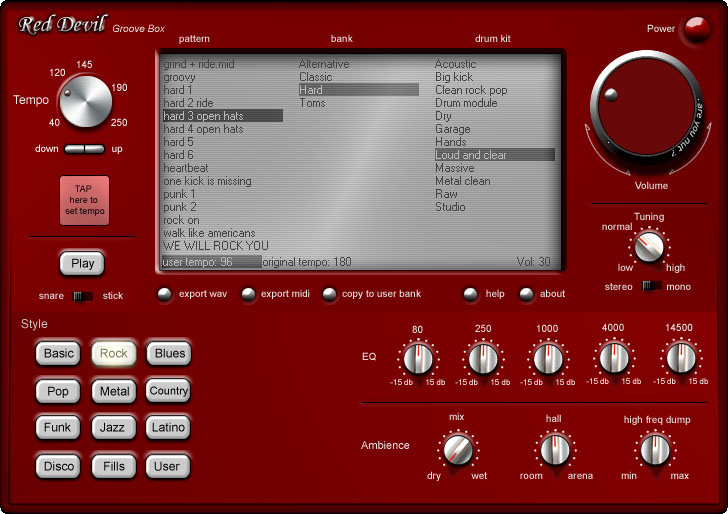Click the export midi round button
This screenshot has height=514, width=728.
point(247,294)
